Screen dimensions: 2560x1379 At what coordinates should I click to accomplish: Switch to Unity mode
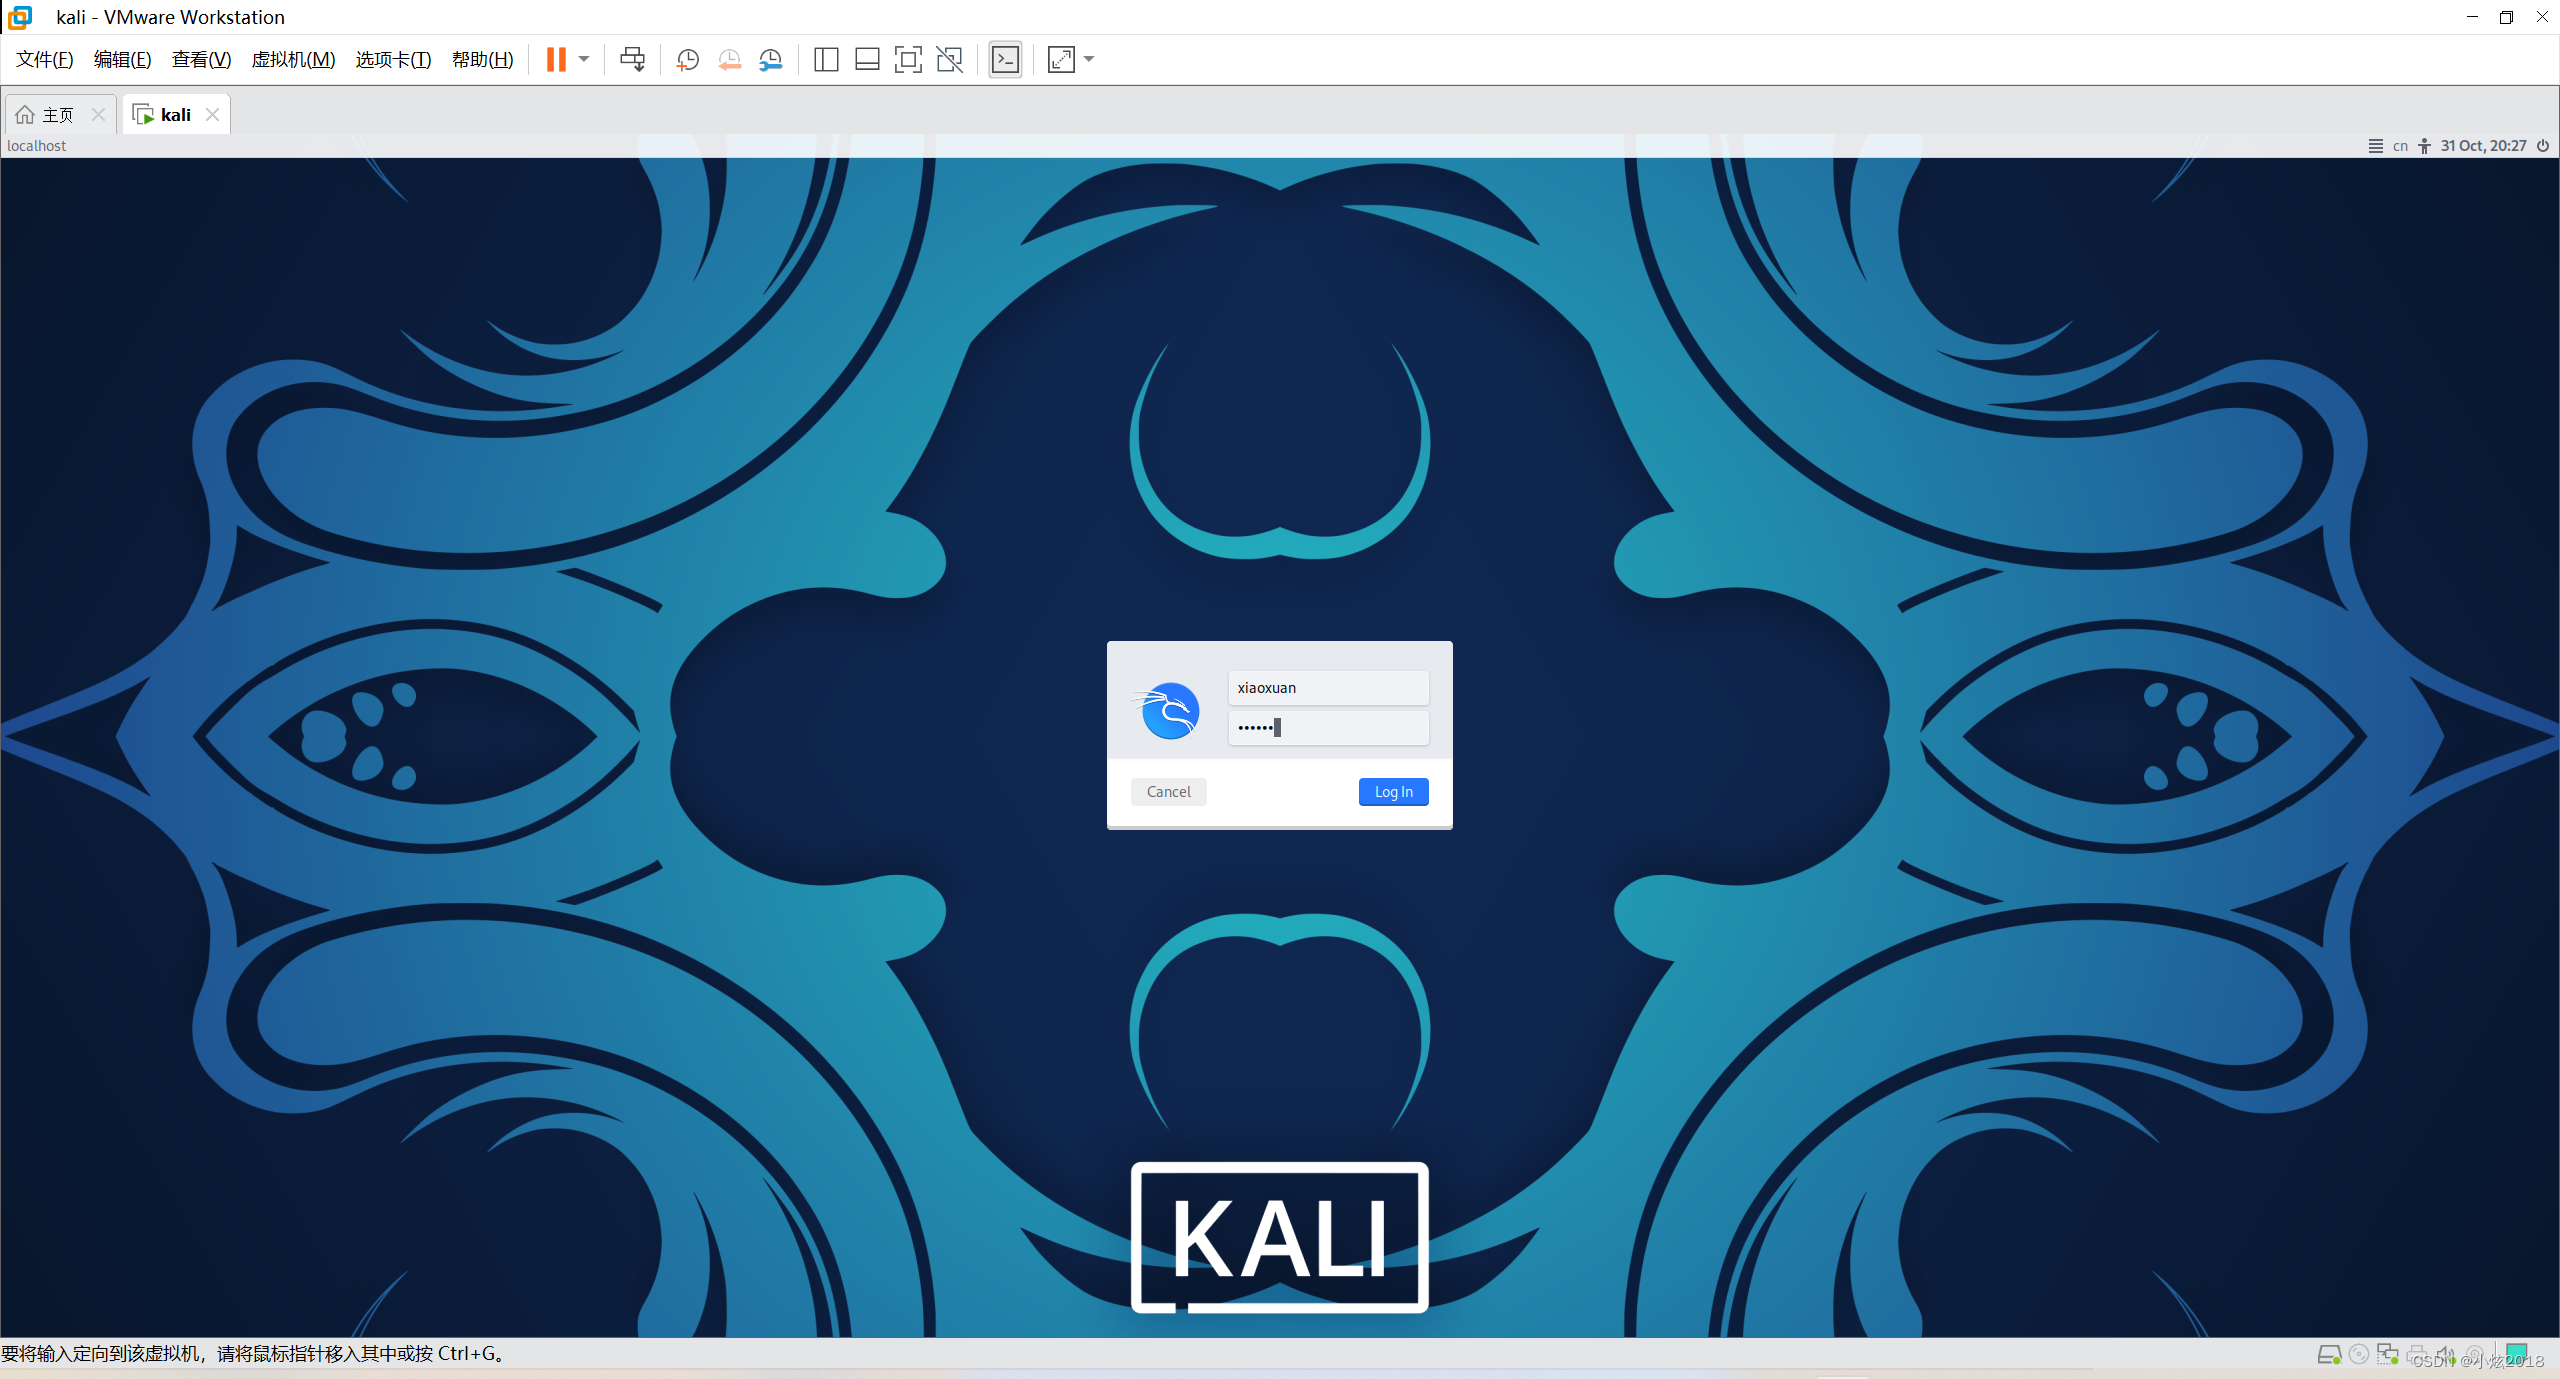[949, 60]
